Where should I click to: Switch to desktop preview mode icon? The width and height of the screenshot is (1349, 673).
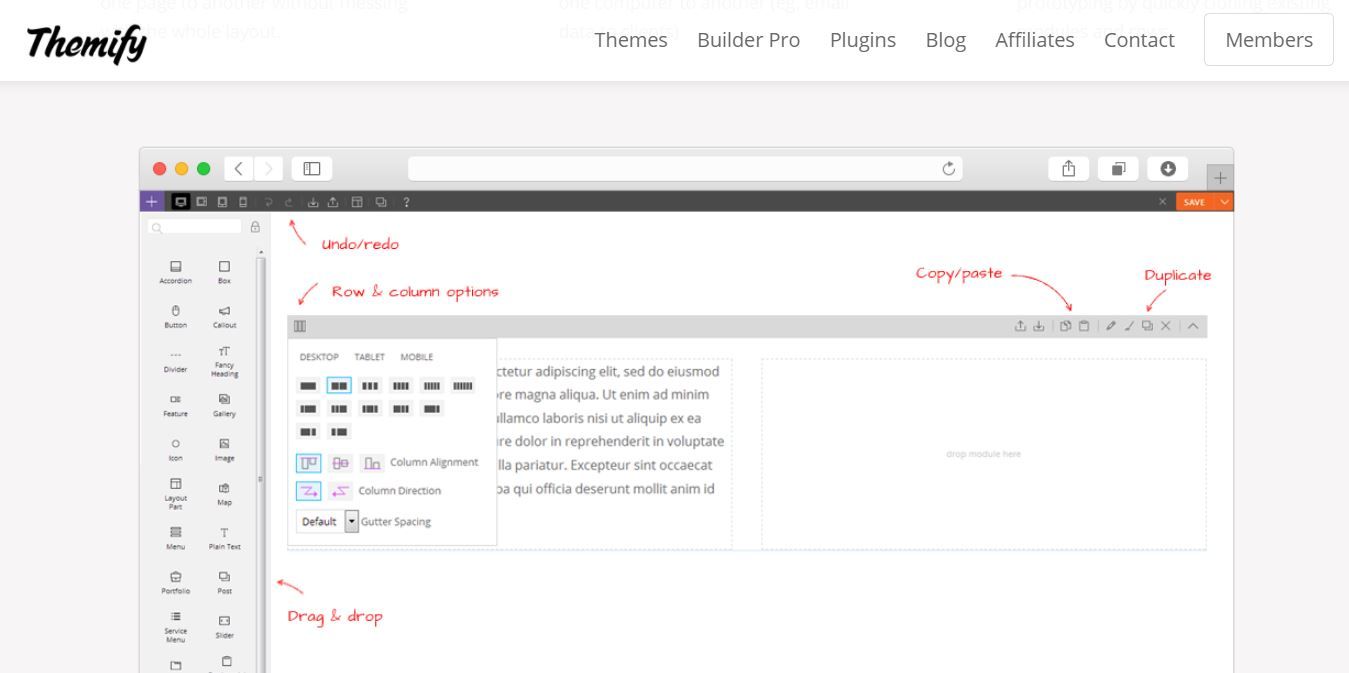pos(181,201)
